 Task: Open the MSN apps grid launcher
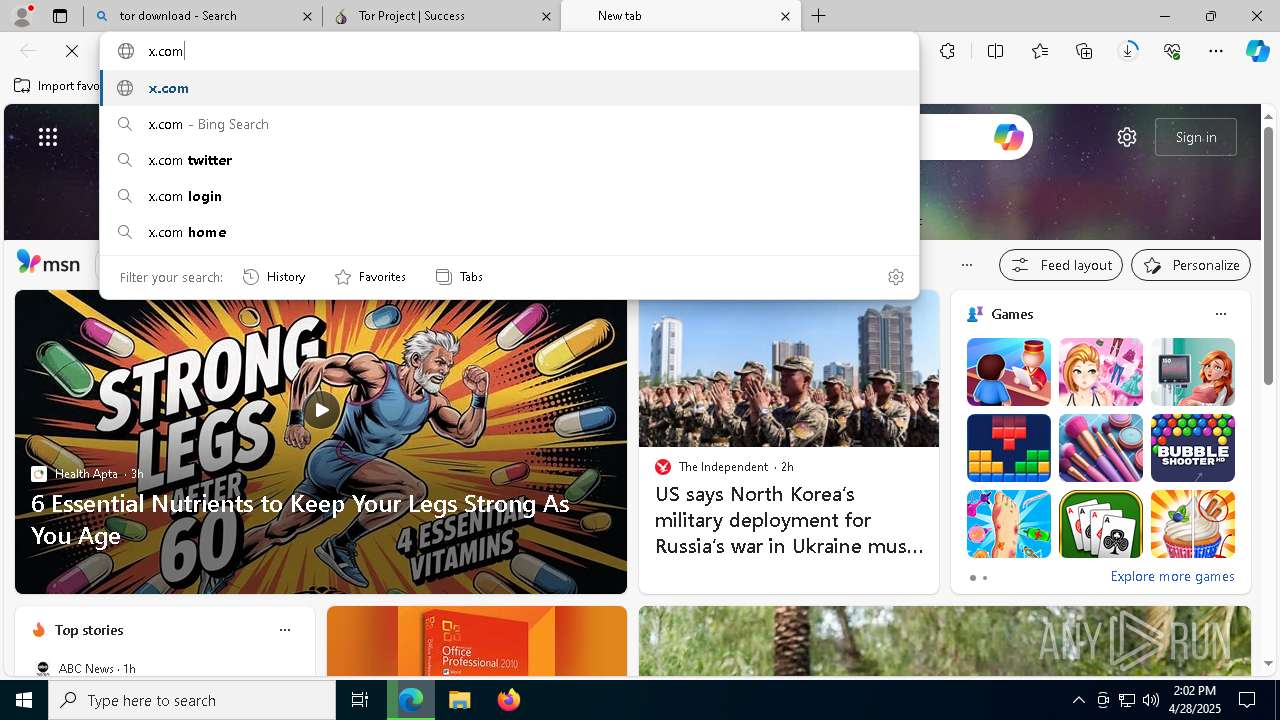[x=48, y=137]
